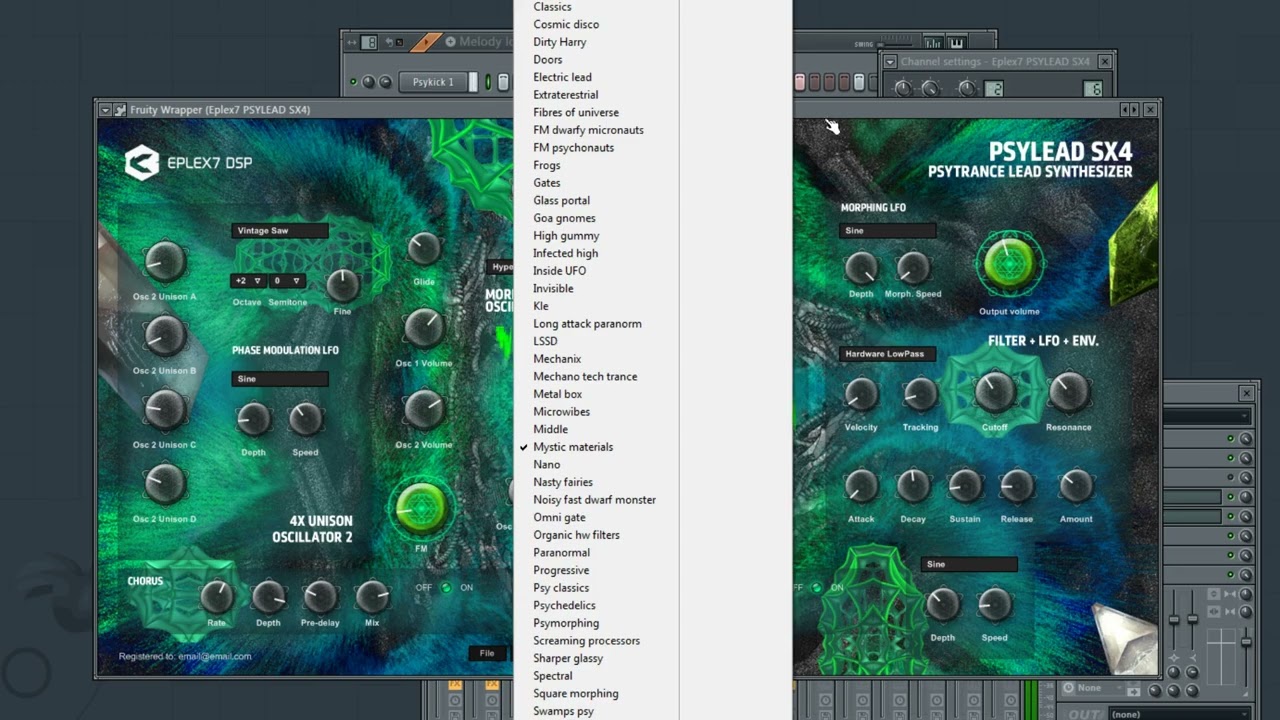Image resolution: width=1280 pixels, height=720 pixels.
Task: Open the Octave +2 dropdown
Action: coord(247,281)
